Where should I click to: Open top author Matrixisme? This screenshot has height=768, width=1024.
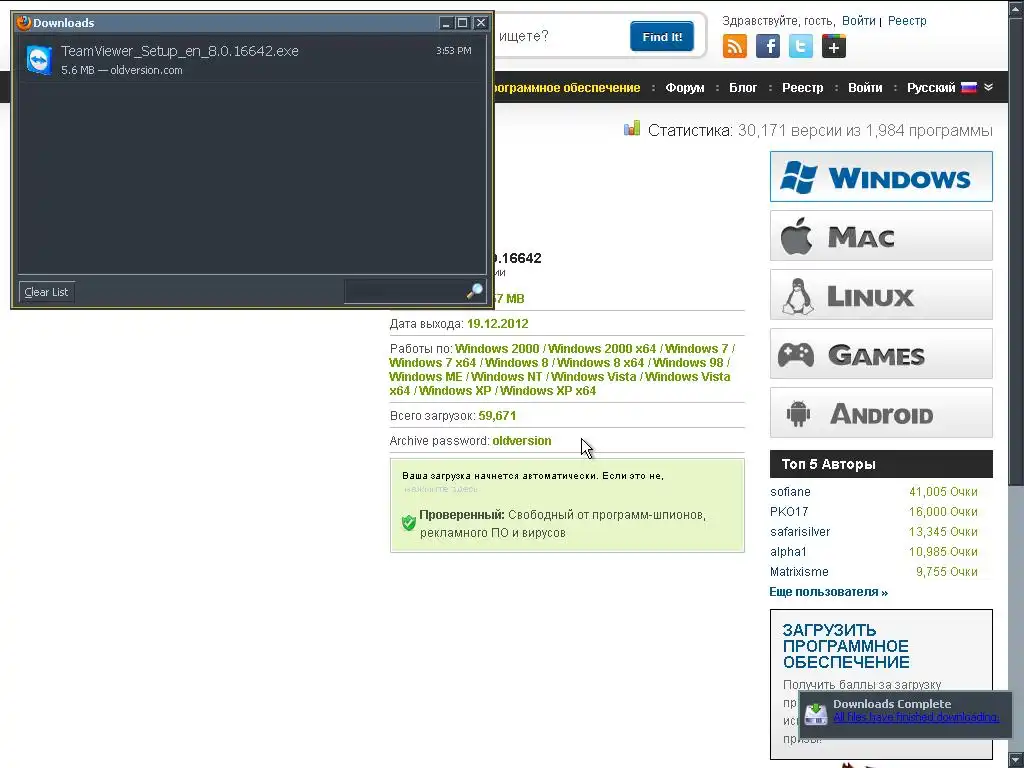(799, 572)
